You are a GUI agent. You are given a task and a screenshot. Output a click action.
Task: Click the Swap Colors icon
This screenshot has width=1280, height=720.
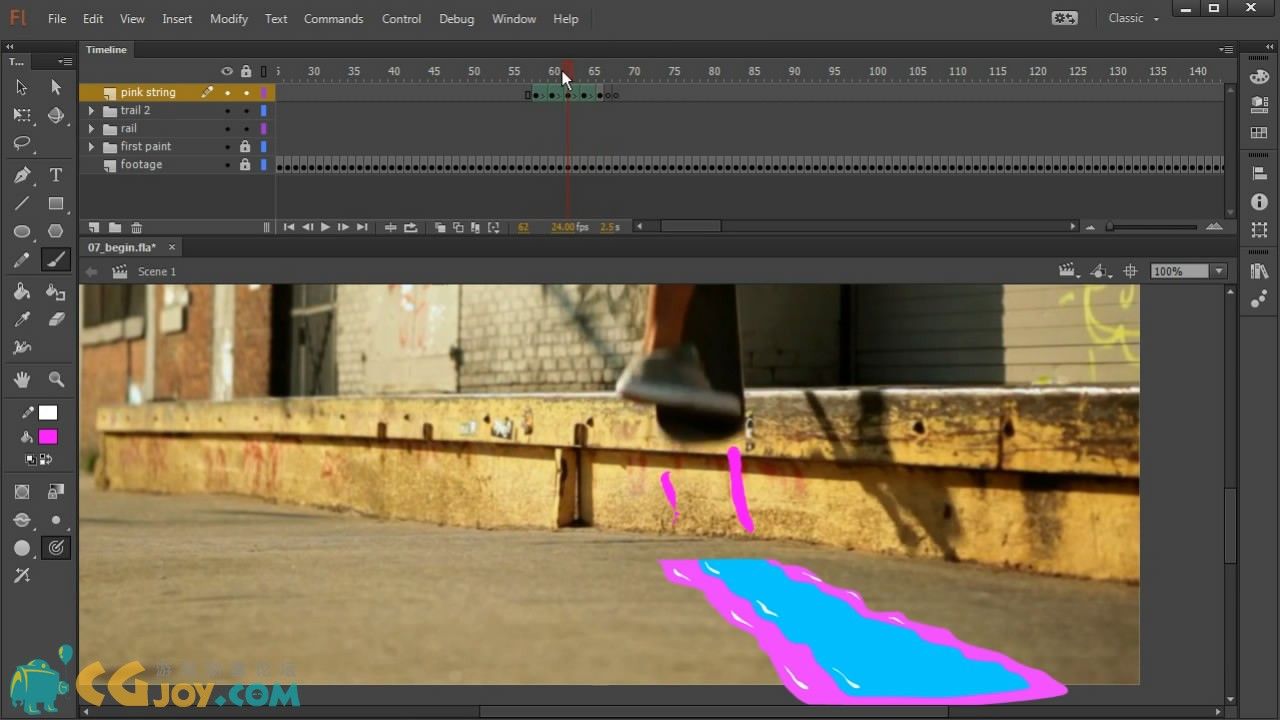(x=46, y=460)
